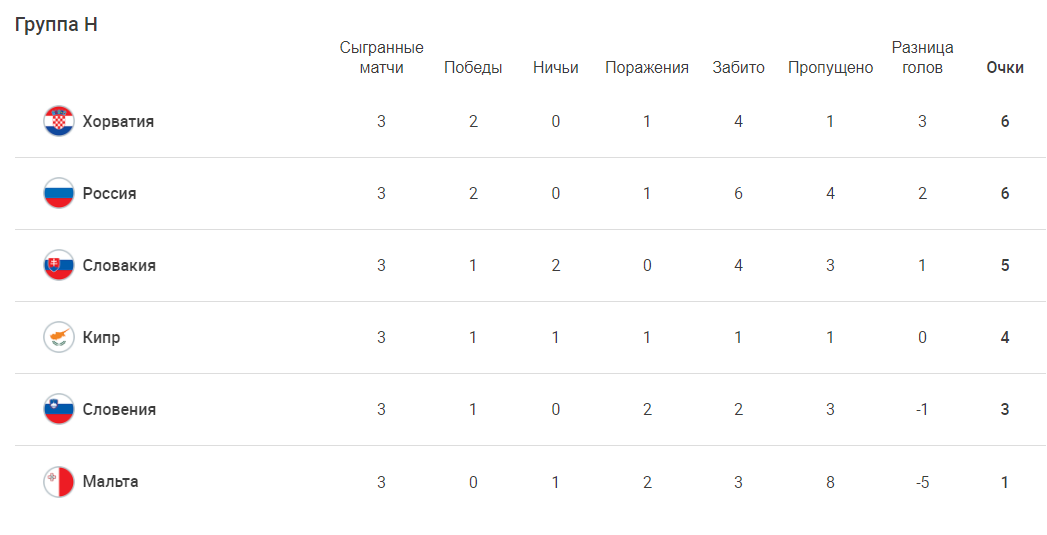Open the Словения team link
The image size is (1047, 535).
tap(119, 409)
